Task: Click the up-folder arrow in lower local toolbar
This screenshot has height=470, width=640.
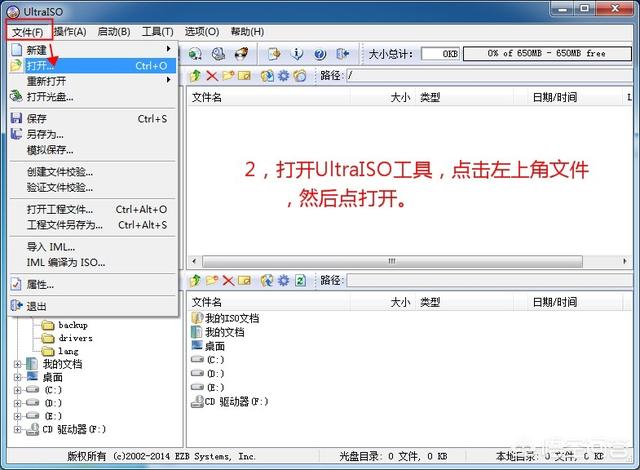Action: tap(196, 281)
